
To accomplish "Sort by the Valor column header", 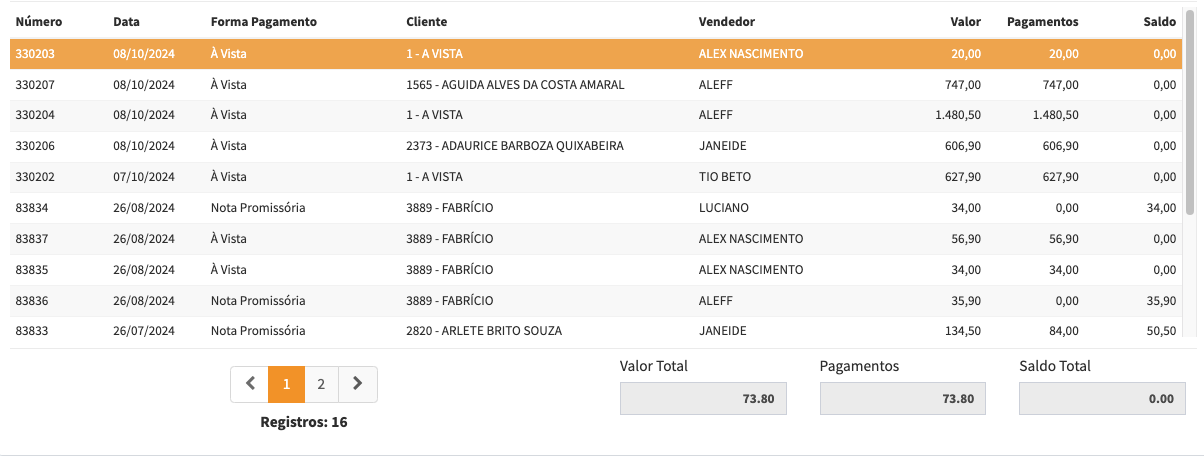I will pyautogui.click(x=965, y=21).
